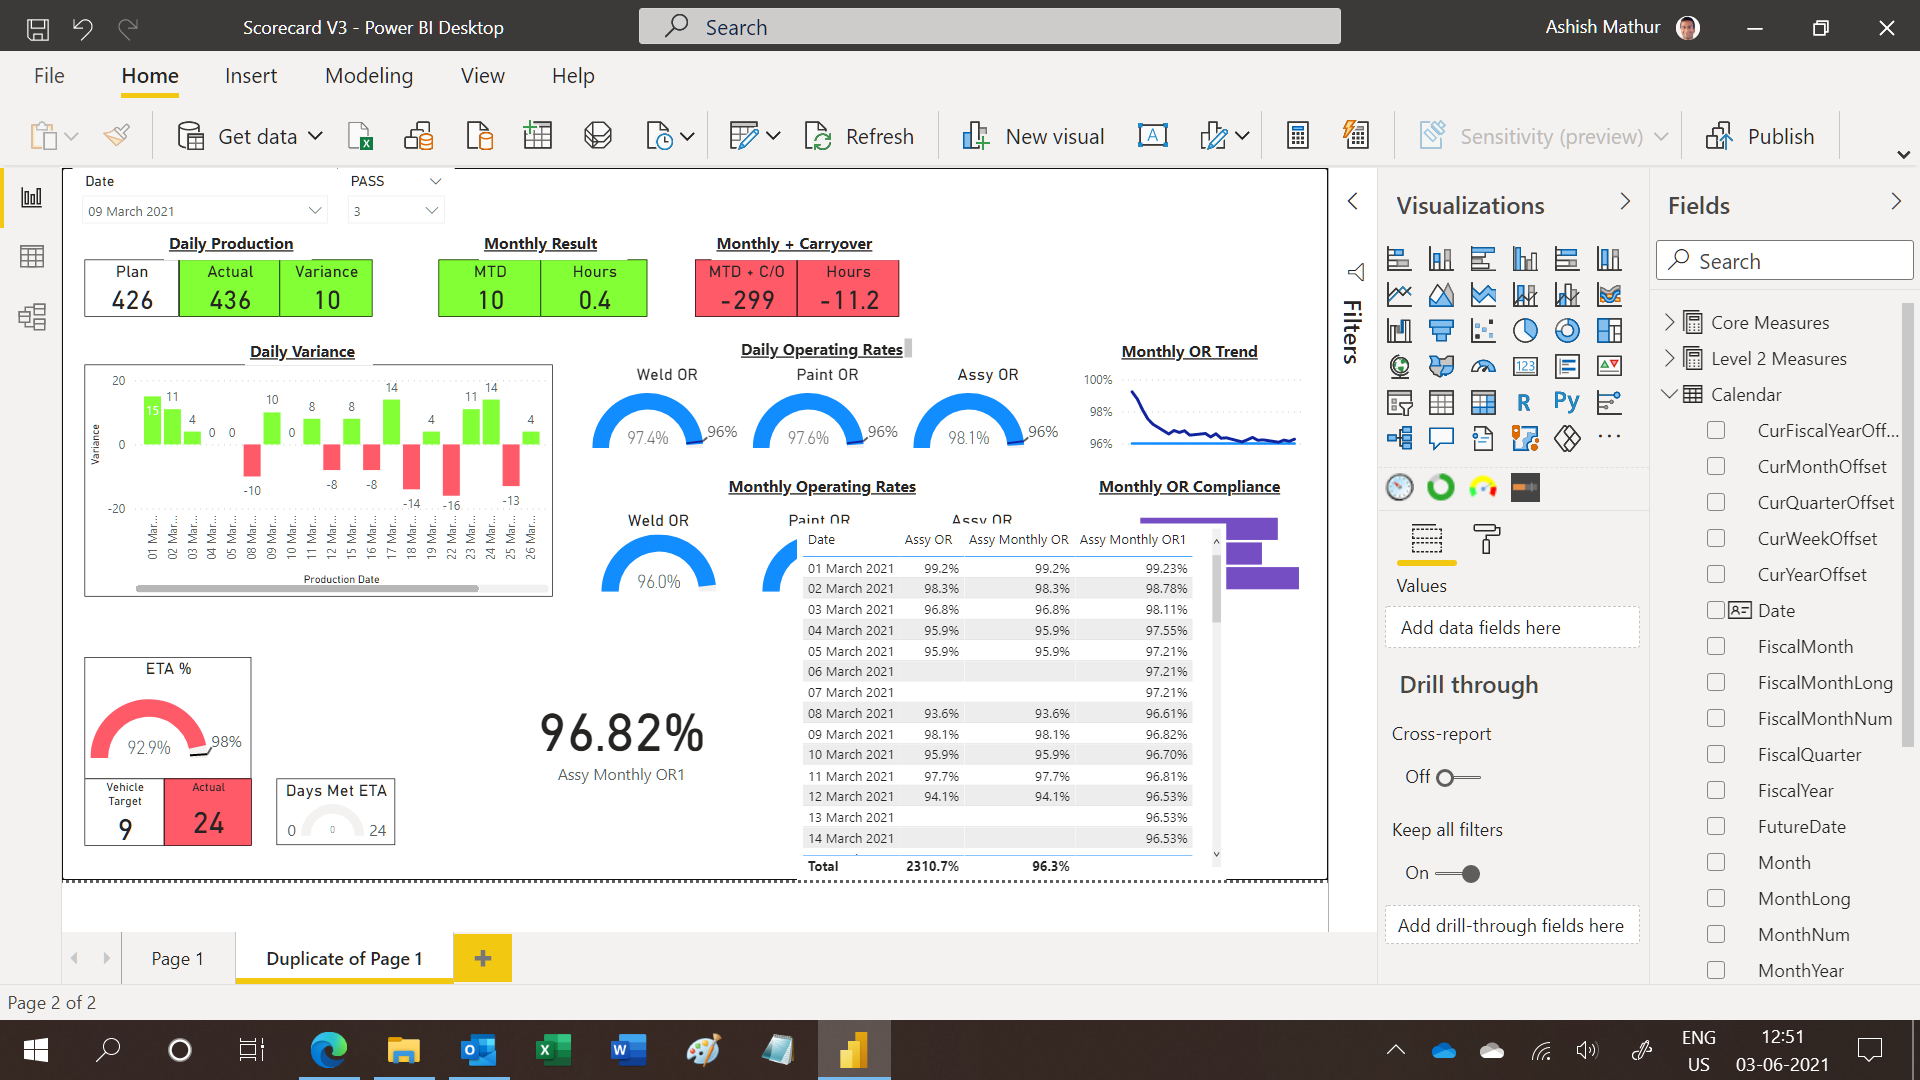
Task: Click the title bar Search box
Action: click(989, 27)
